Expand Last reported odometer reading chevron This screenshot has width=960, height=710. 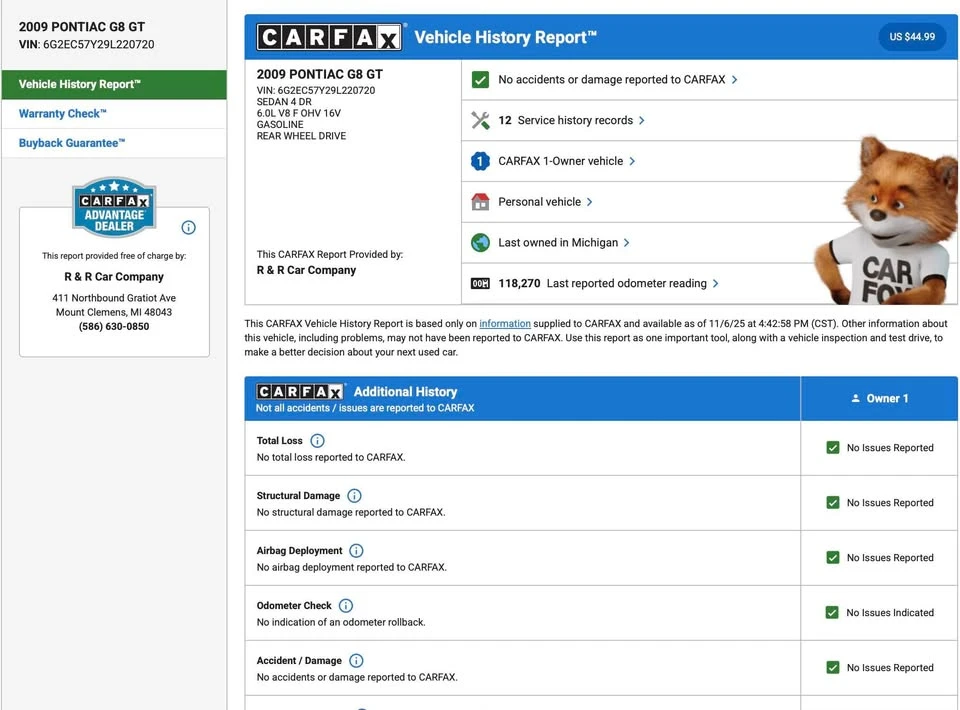tap(716, 283)
